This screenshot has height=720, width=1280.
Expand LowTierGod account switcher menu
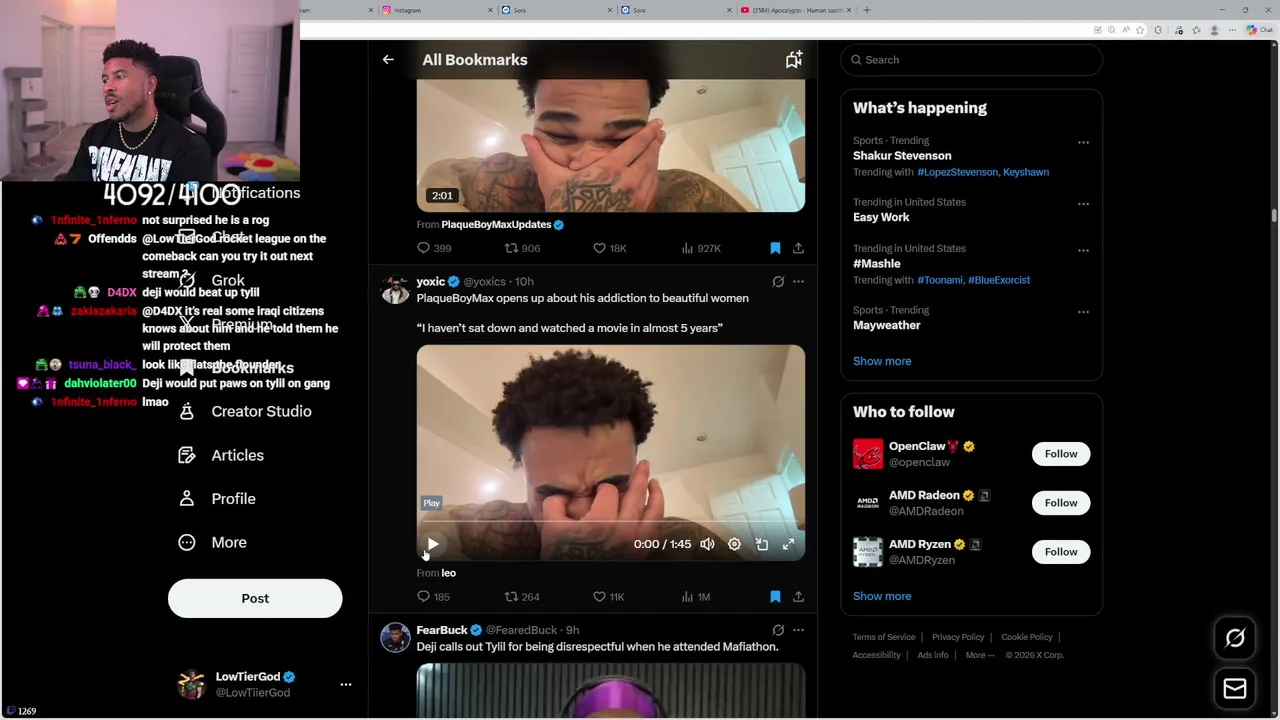(346, 684)
